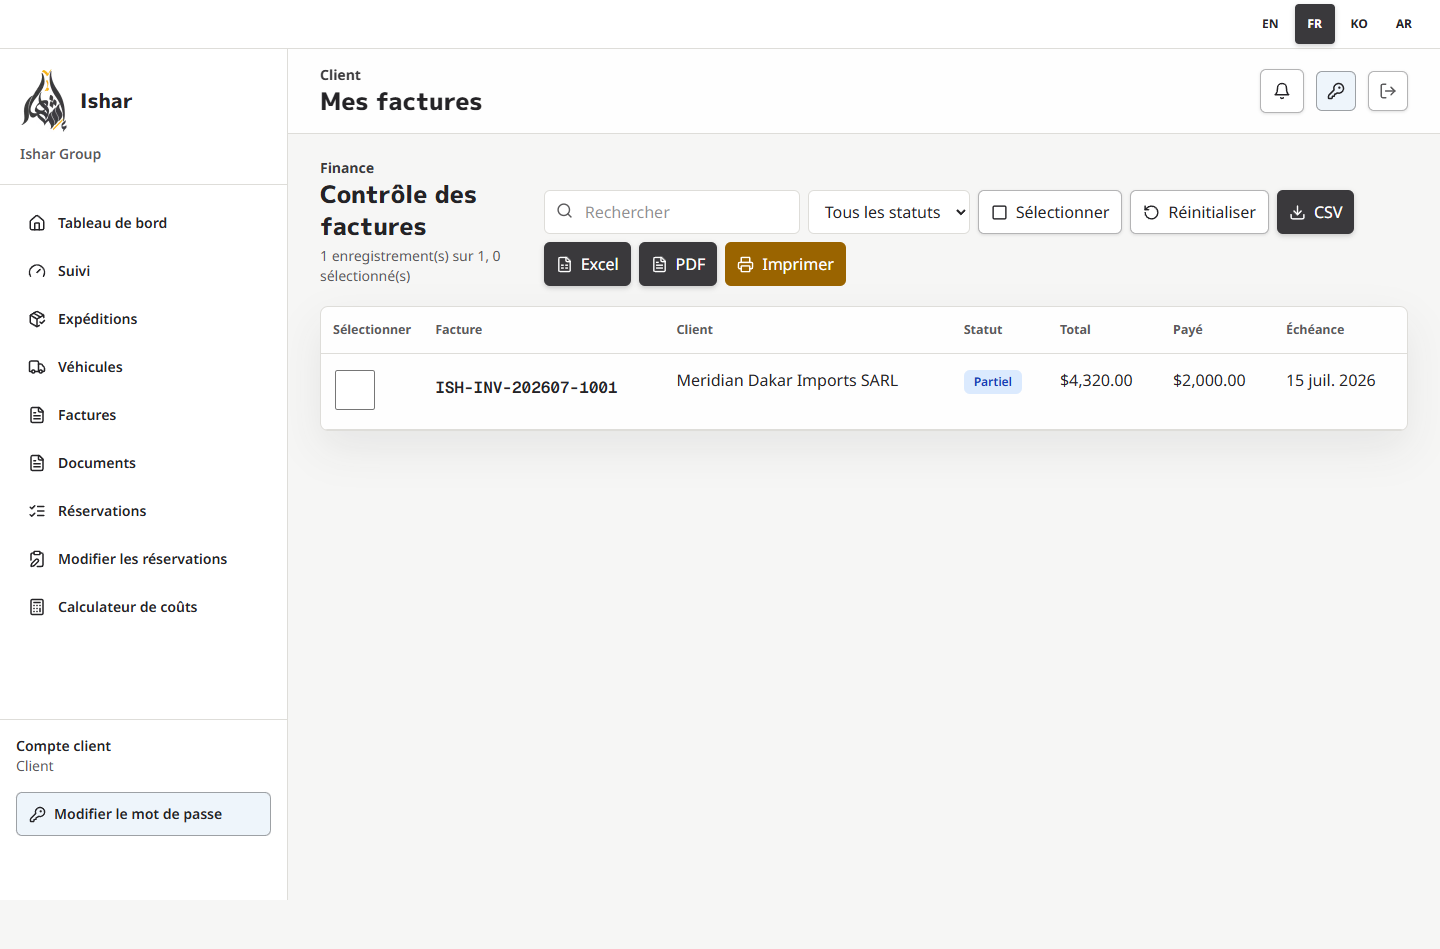This screenshot has width=1440, height=949.
Task: Click the 15 juil. 2026 due date
Action: tap(1330, 380)
